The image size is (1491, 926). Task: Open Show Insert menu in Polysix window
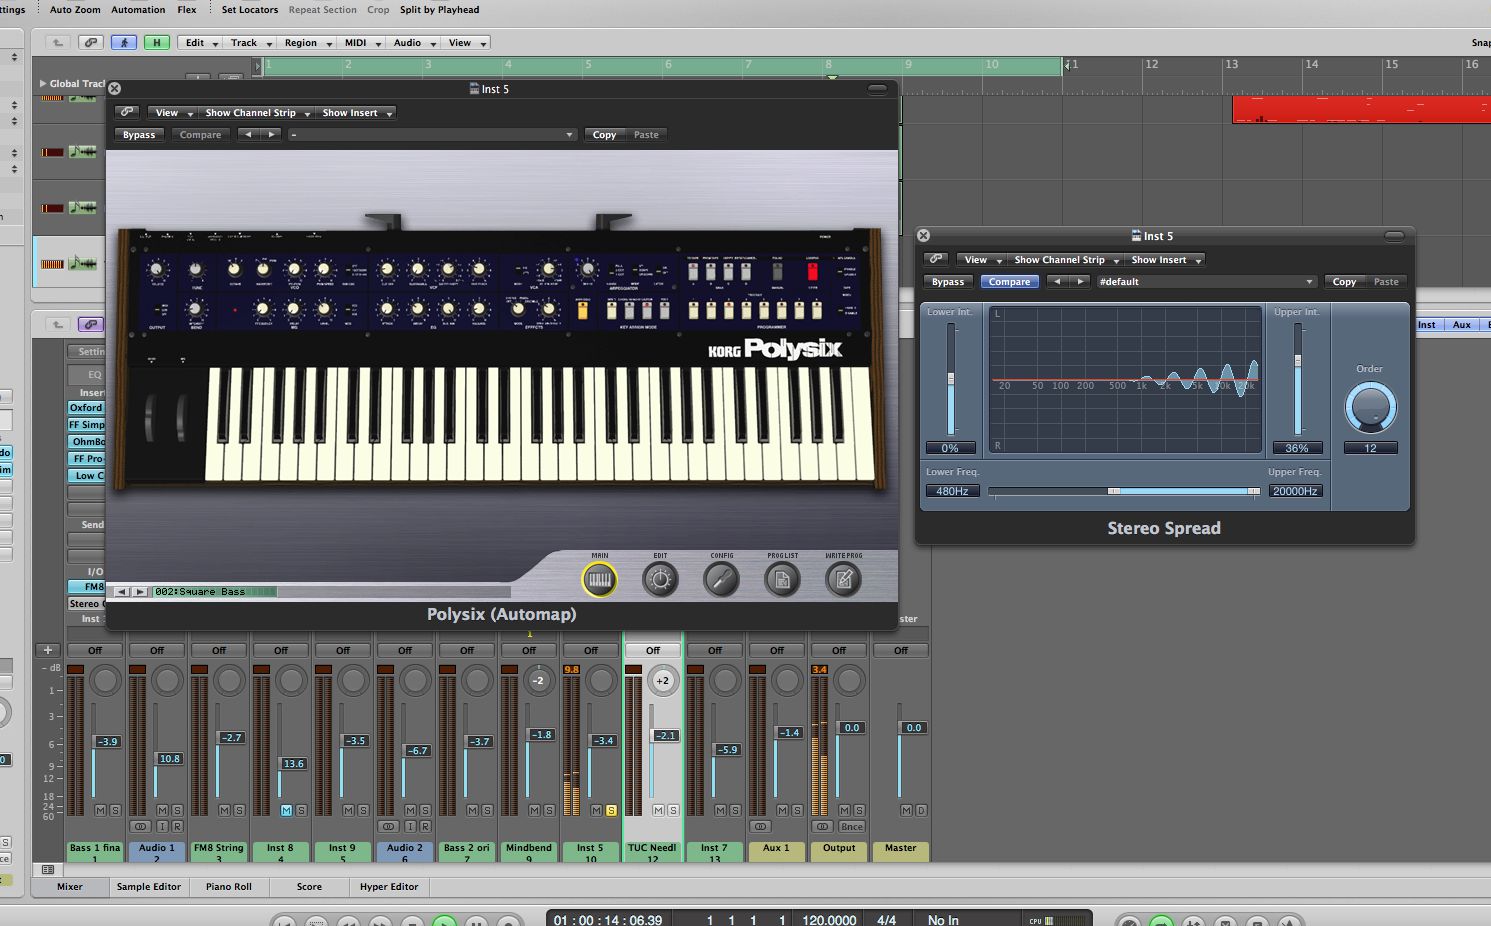(355, 113)
